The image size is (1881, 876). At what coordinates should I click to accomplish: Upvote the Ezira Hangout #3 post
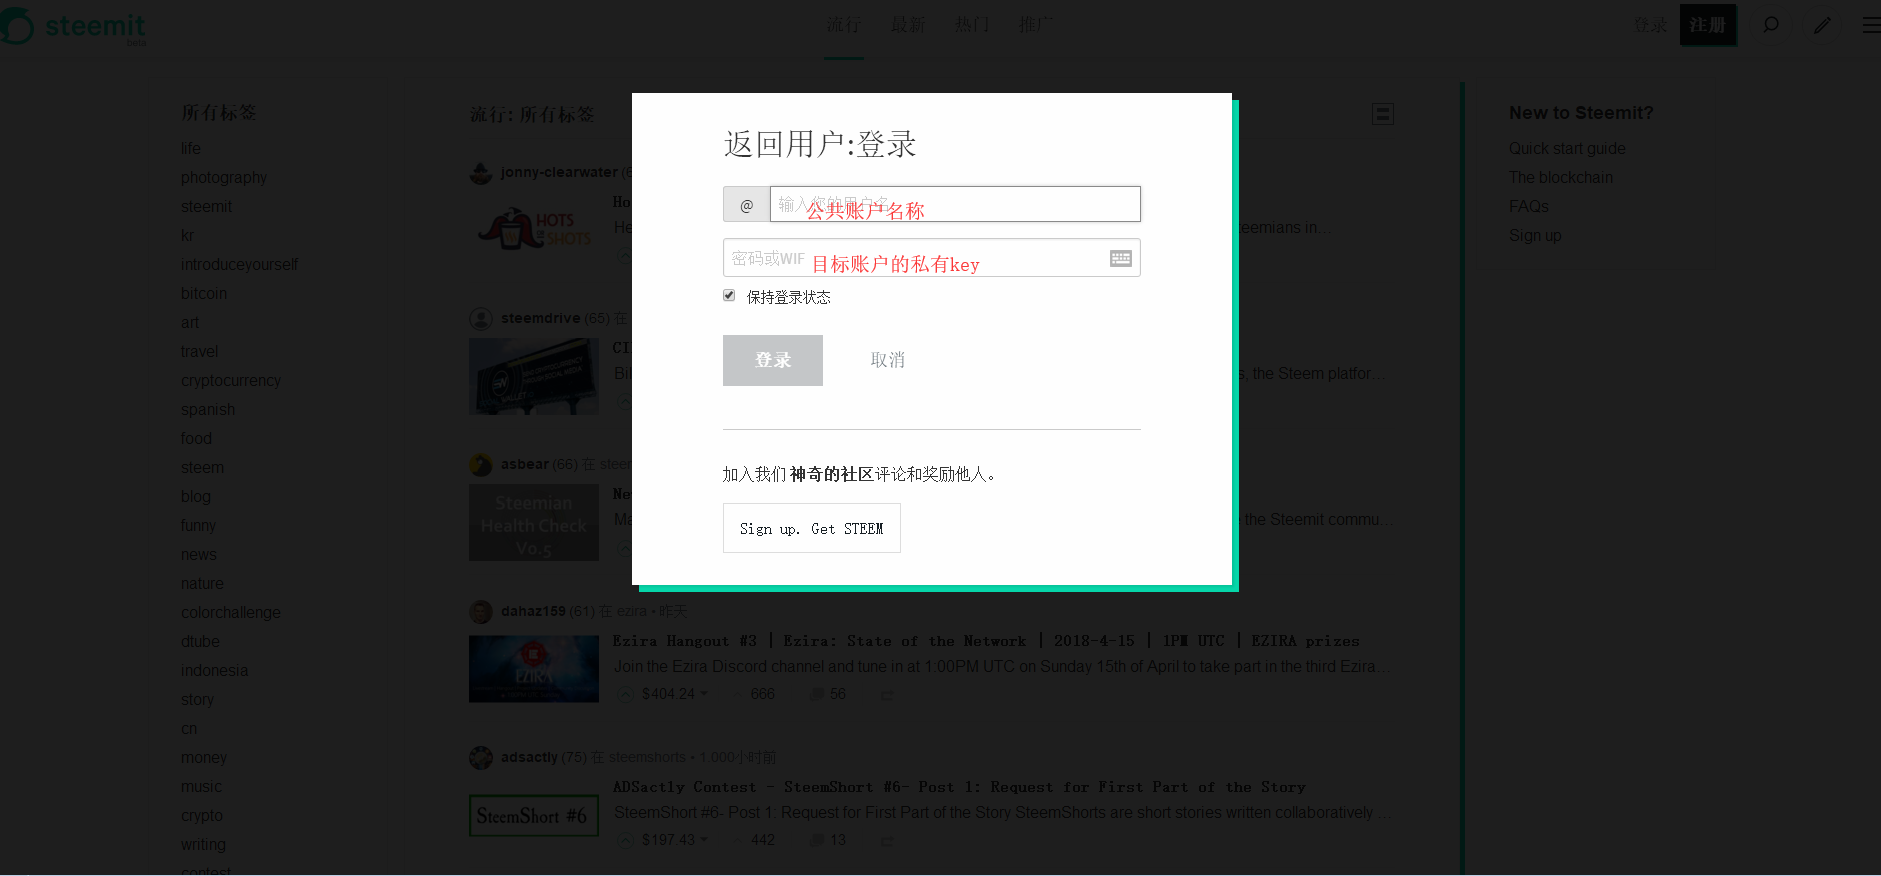(625, 694)
